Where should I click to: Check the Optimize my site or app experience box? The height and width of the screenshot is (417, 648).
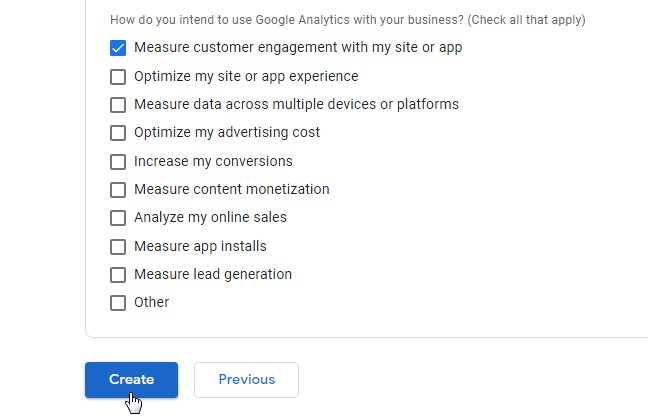point(118,76)
